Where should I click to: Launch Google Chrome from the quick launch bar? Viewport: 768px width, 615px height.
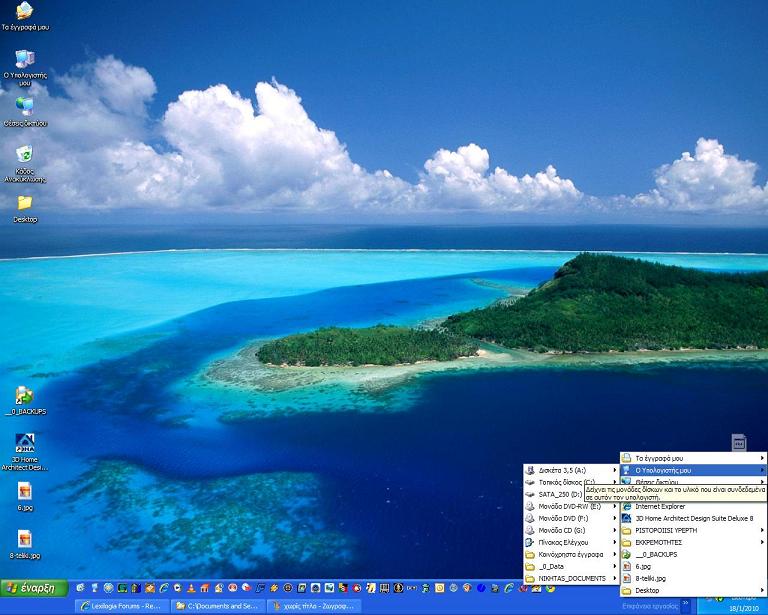pos(550,588)
